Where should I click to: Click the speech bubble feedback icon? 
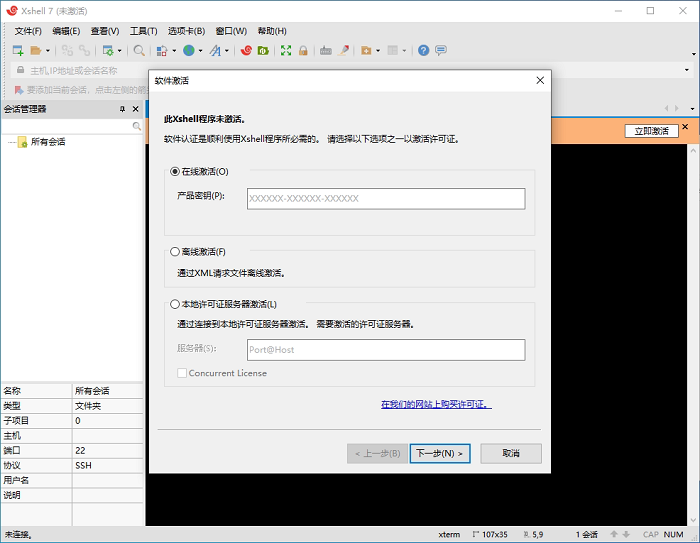(x=441, y=50)
